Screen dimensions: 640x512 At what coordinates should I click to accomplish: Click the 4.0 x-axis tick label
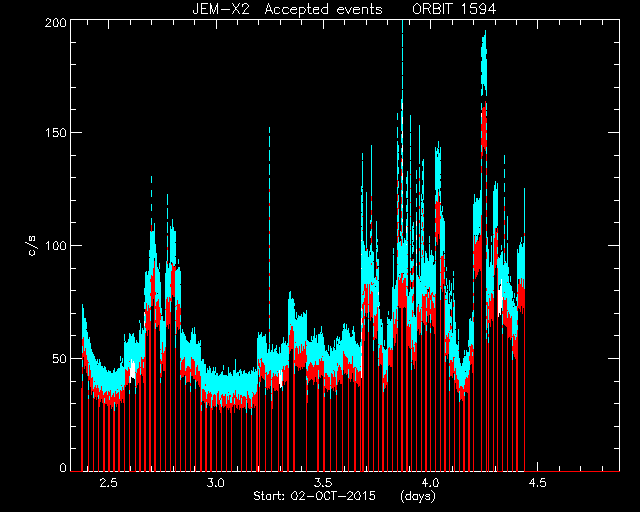pos(430,483)
